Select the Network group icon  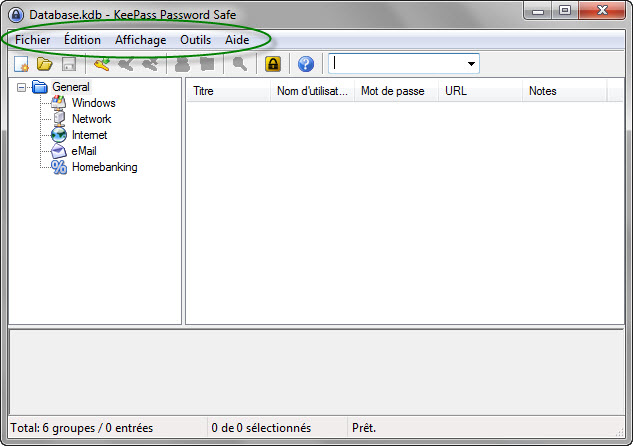click(58, 119)
